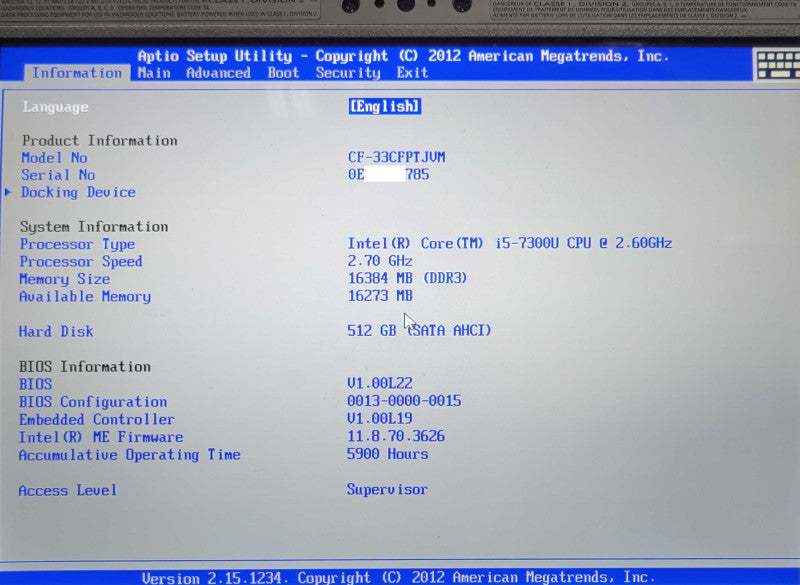Select model value CF-33CFPTJVM
Viewport: 800px width, 585px height.
(x=396, y=157)
